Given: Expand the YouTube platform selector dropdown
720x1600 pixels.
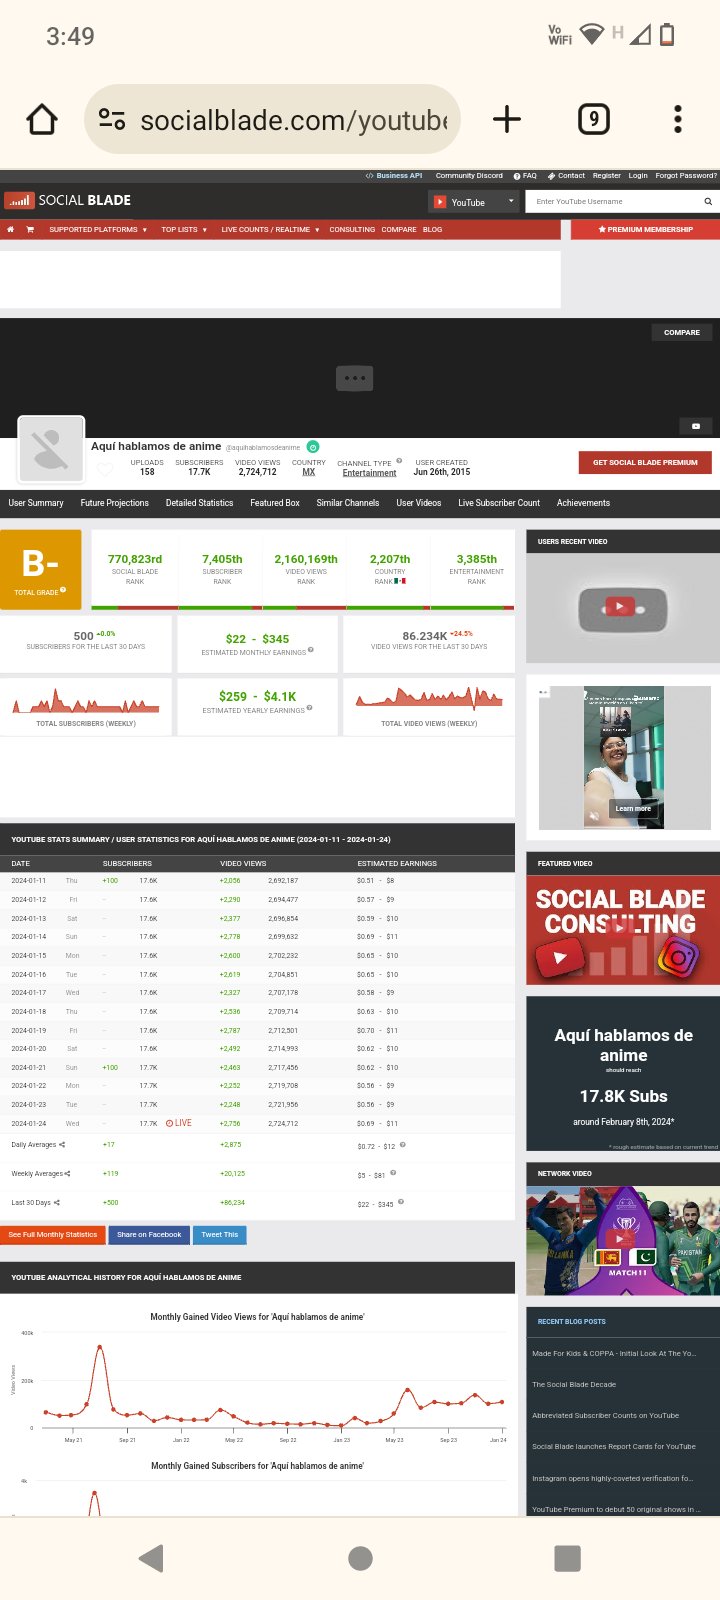Looking at the screenshot, I should [473, 202].
